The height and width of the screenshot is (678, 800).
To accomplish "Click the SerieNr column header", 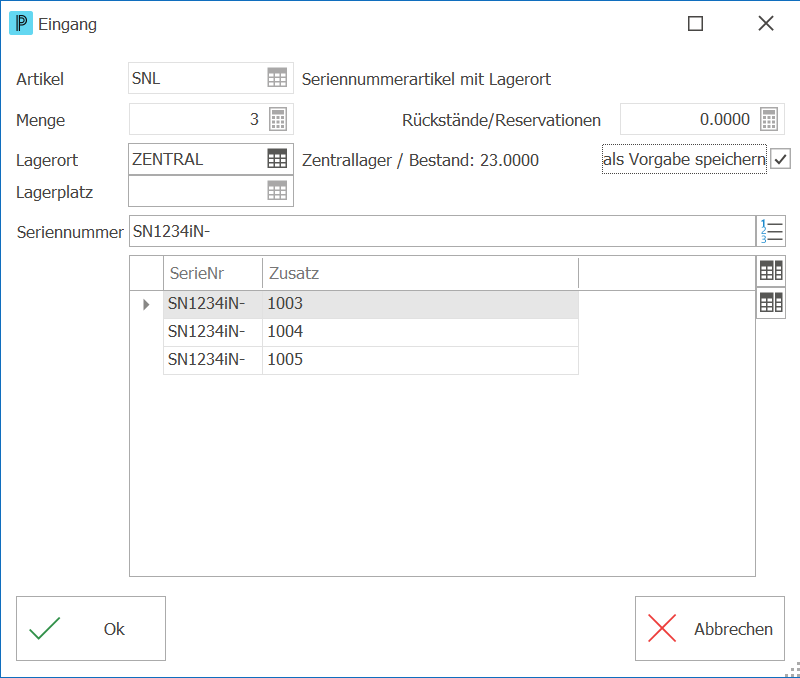I will pos(213,273).
